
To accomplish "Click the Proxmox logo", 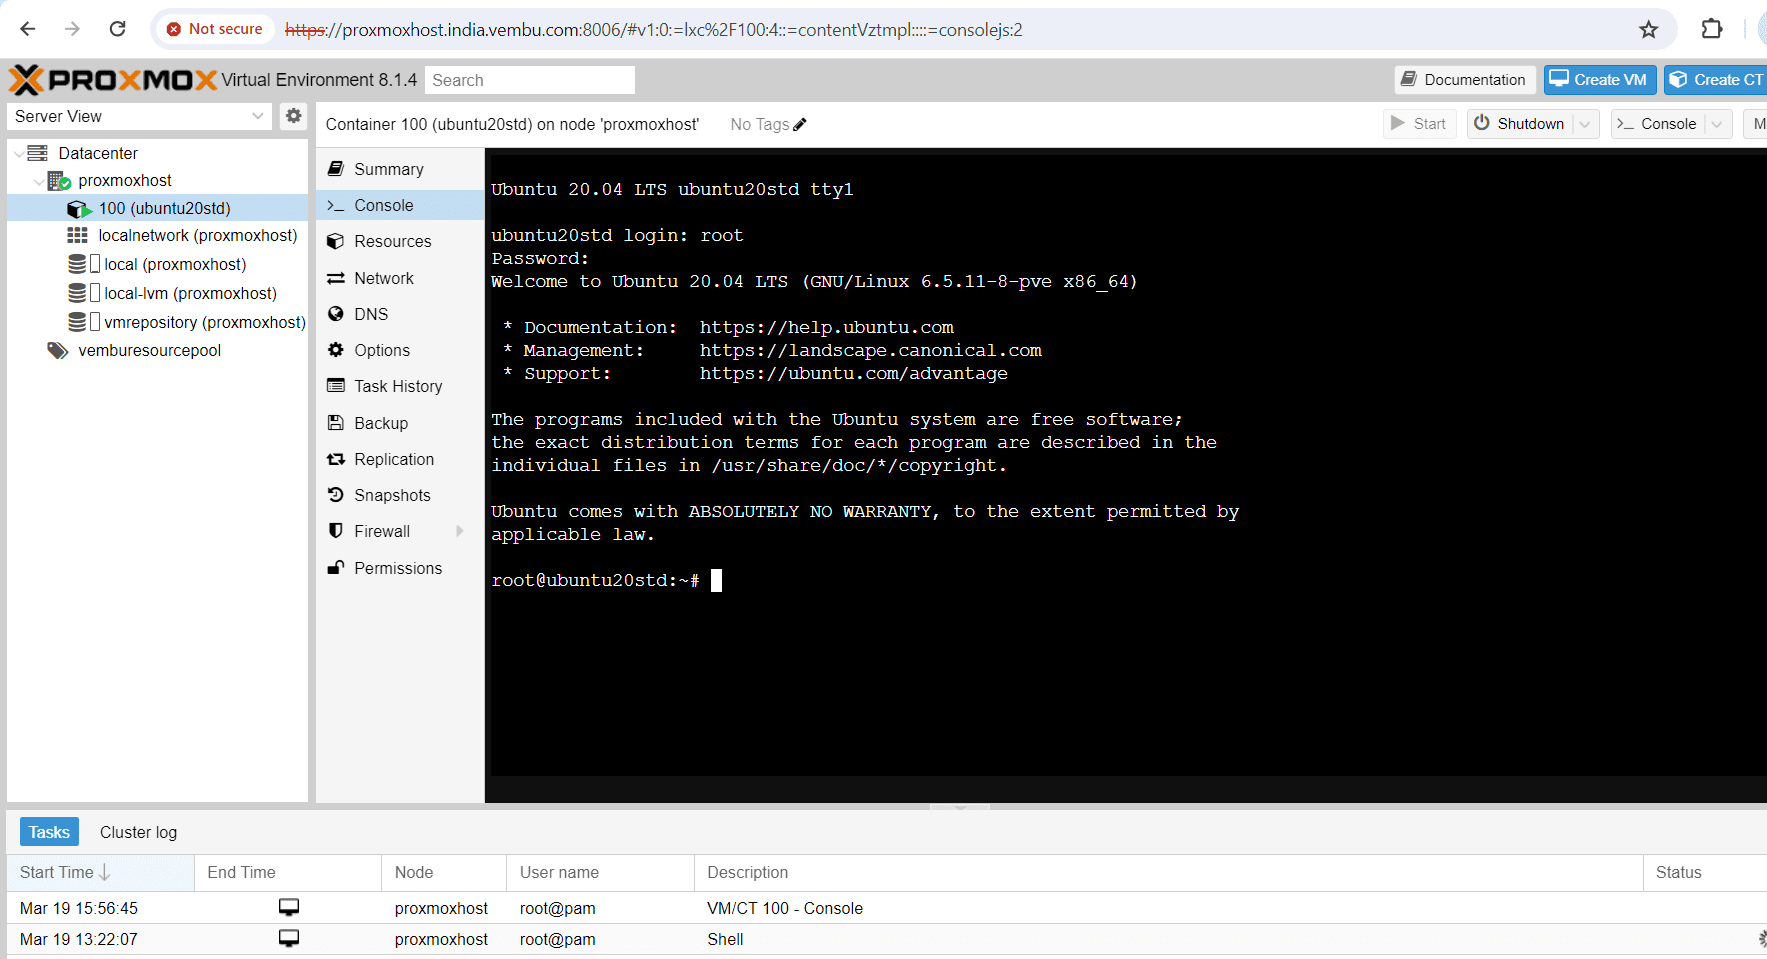I will 113,80.
